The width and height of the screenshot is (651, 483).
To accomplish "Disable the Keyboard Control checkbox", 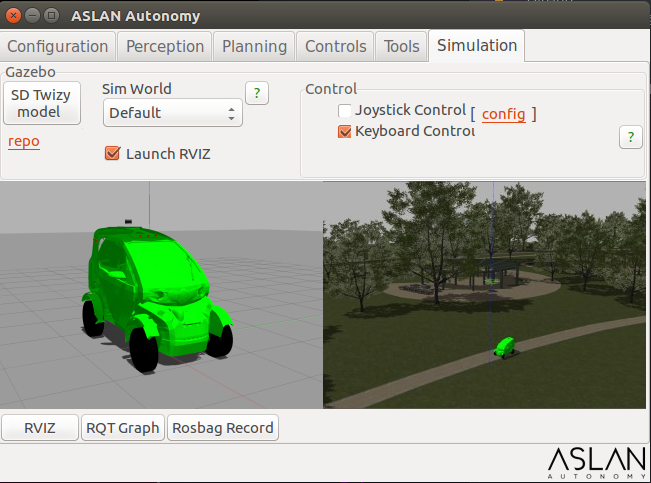I will [345, 132].
